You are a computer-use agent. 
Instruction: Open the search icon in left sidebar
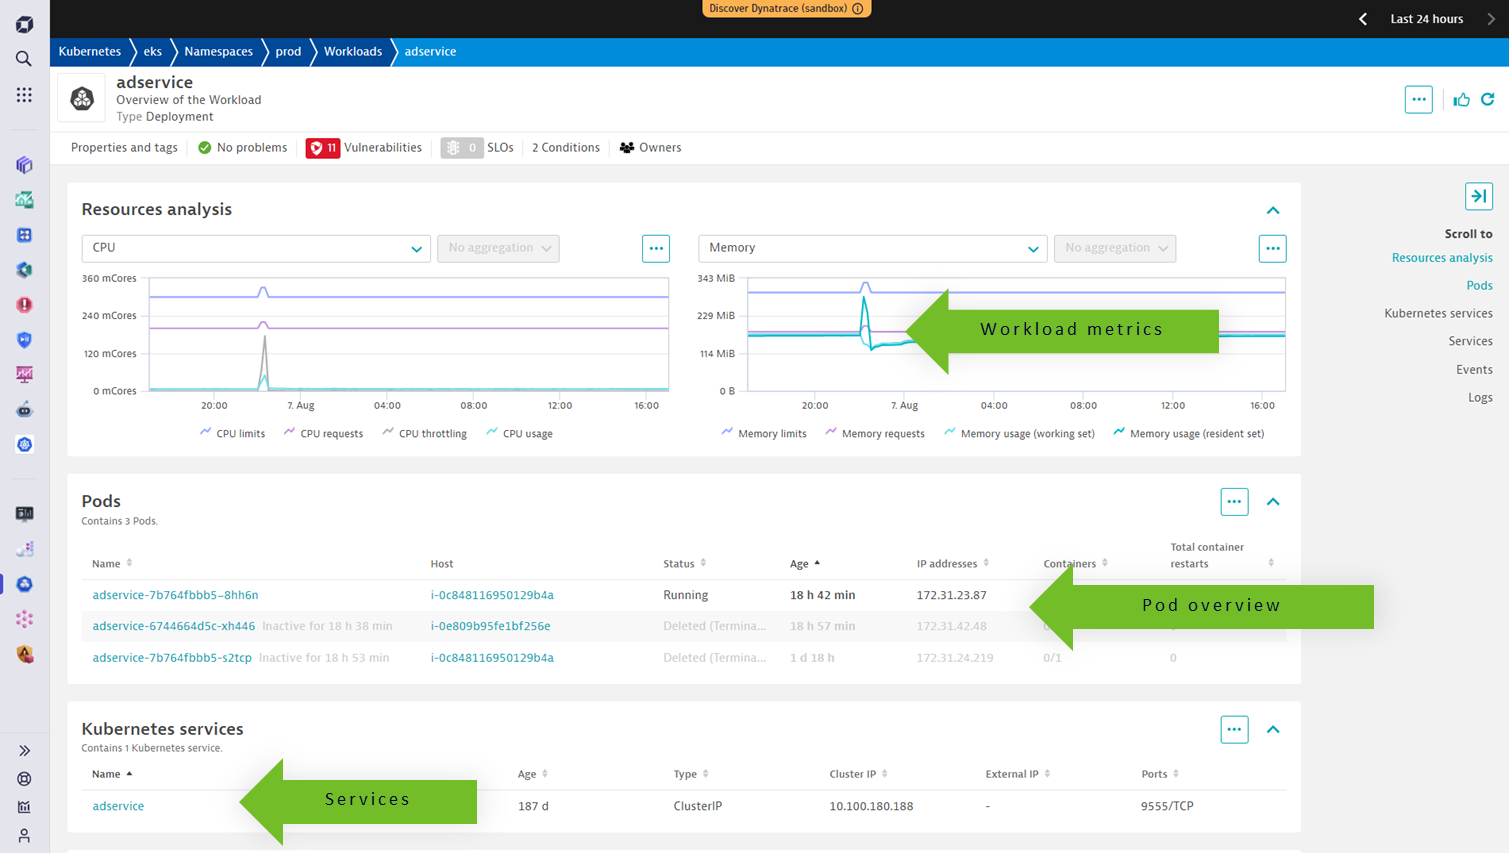[x=24, y=59]
